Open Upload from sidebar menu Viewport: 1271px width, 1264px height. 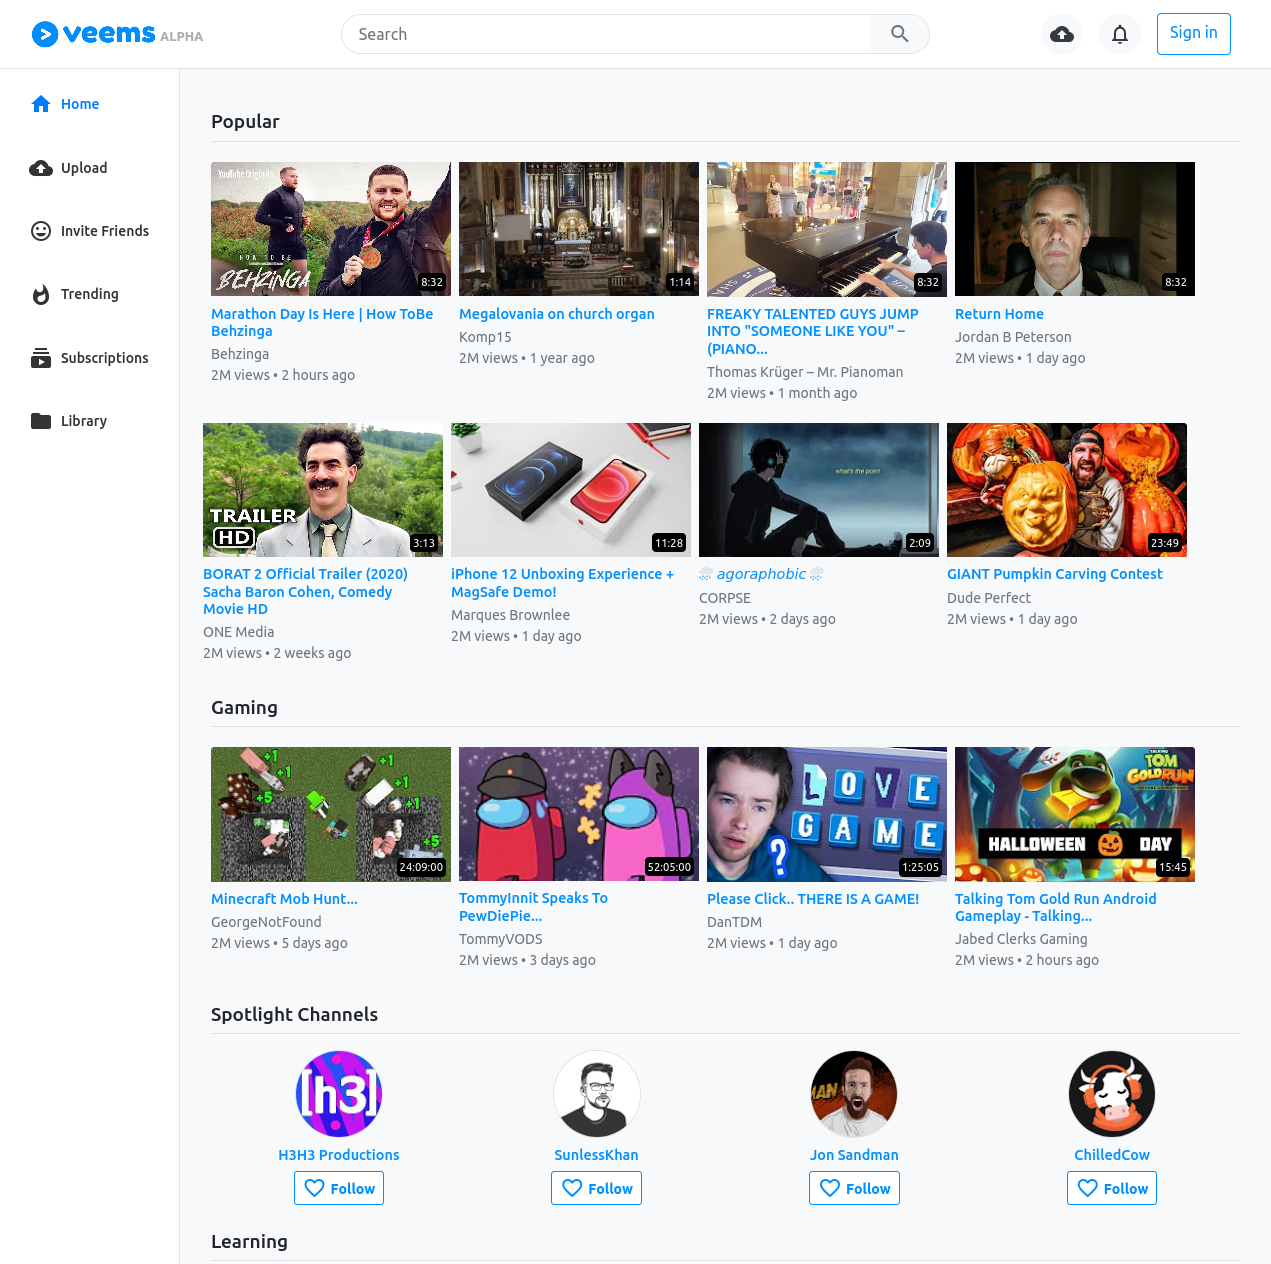tap(69, 168)
